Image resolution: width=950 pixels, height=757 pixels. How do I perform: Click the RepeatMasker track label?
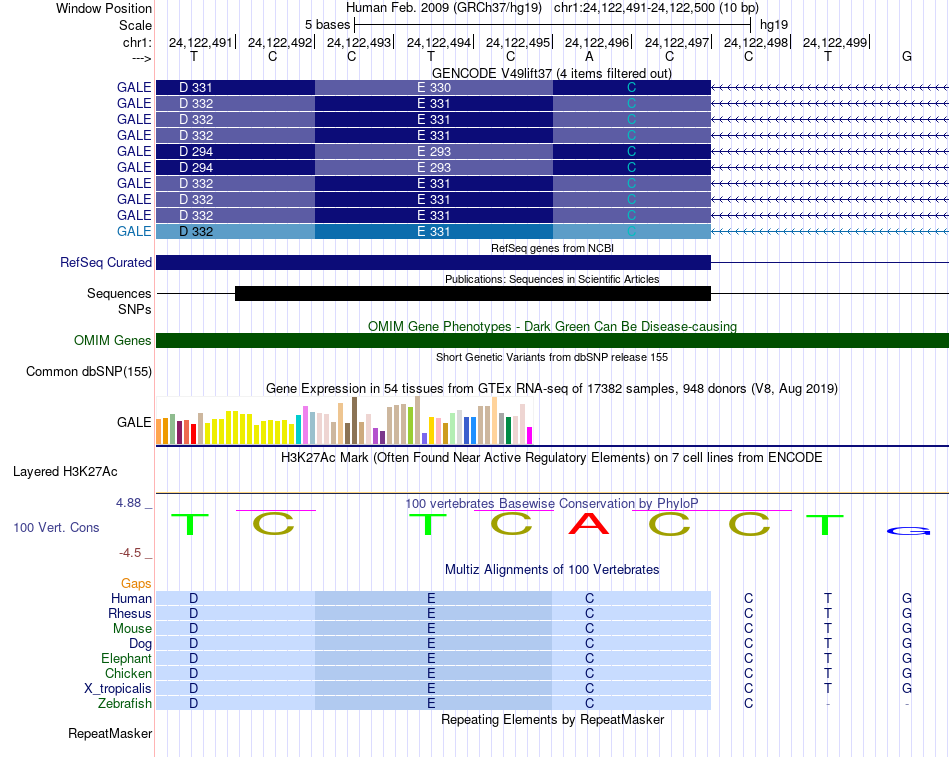coord(110,733)
